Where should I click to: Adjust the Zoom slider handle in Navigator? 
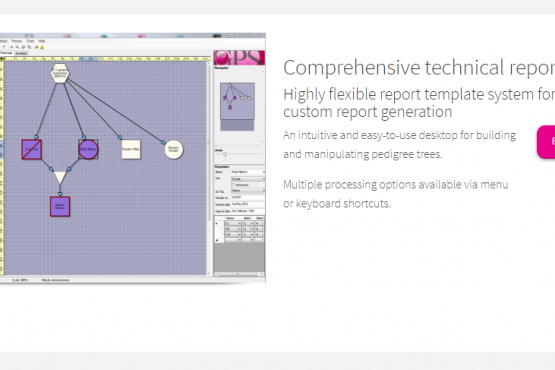click(224, 154)
